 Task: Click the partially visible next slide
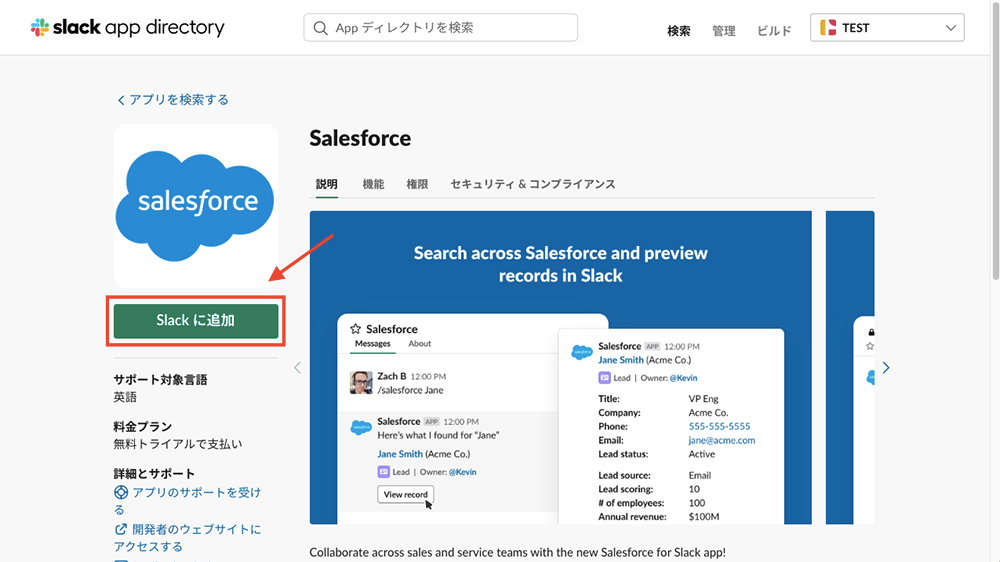pyautogui.click(x=850, y=367)
